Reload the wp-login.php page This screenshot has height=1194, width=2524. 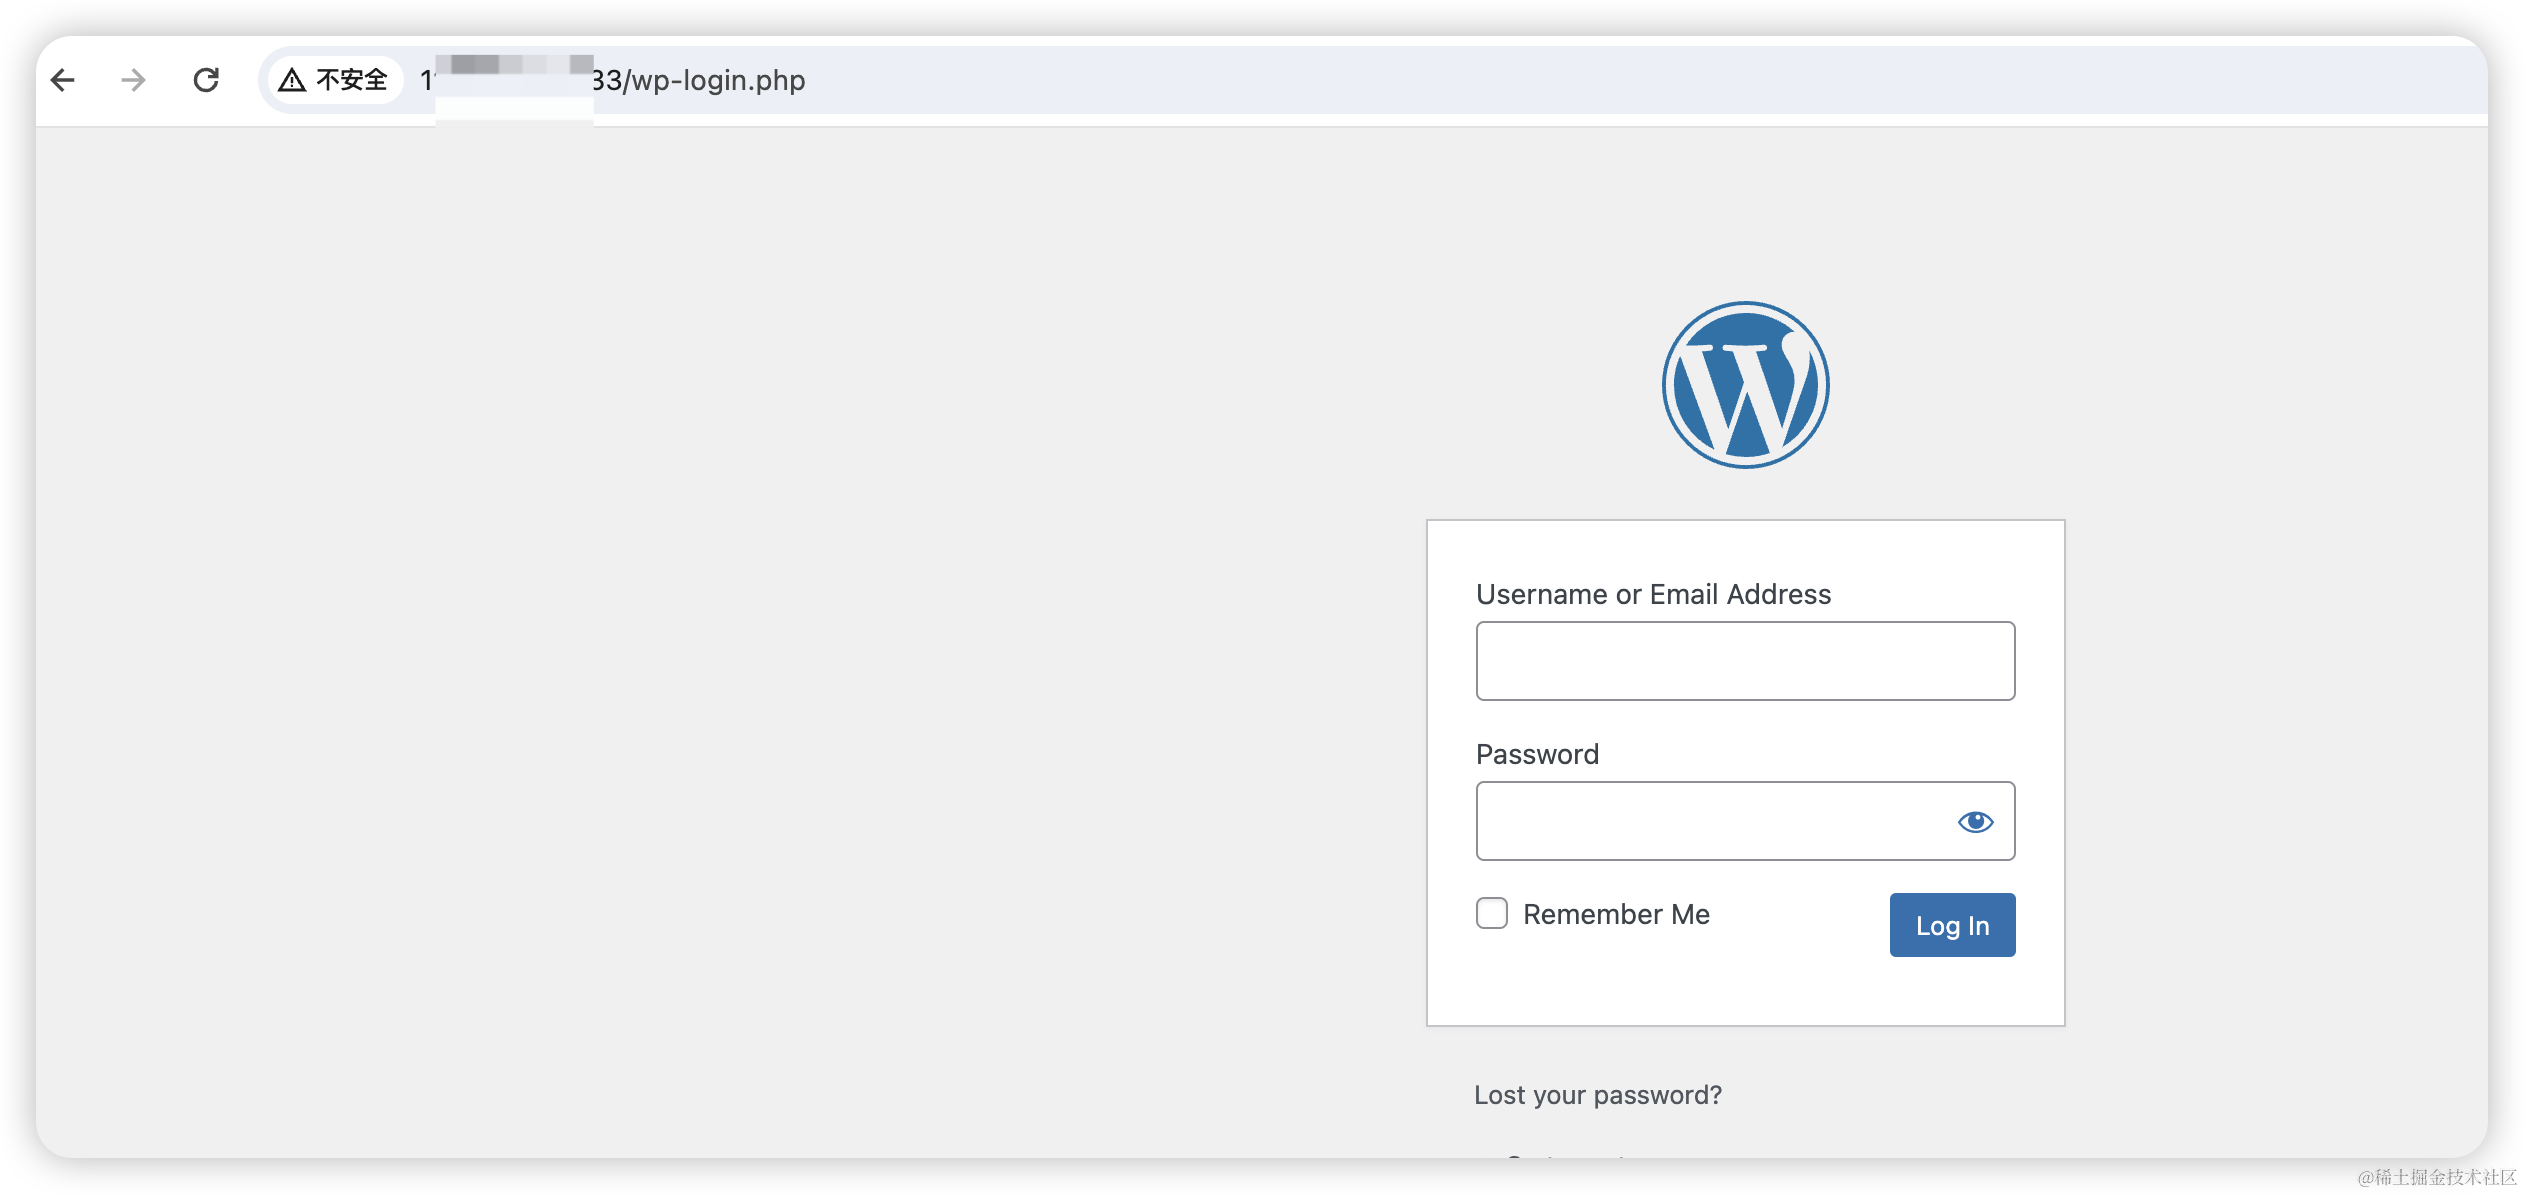click(206, 80)
